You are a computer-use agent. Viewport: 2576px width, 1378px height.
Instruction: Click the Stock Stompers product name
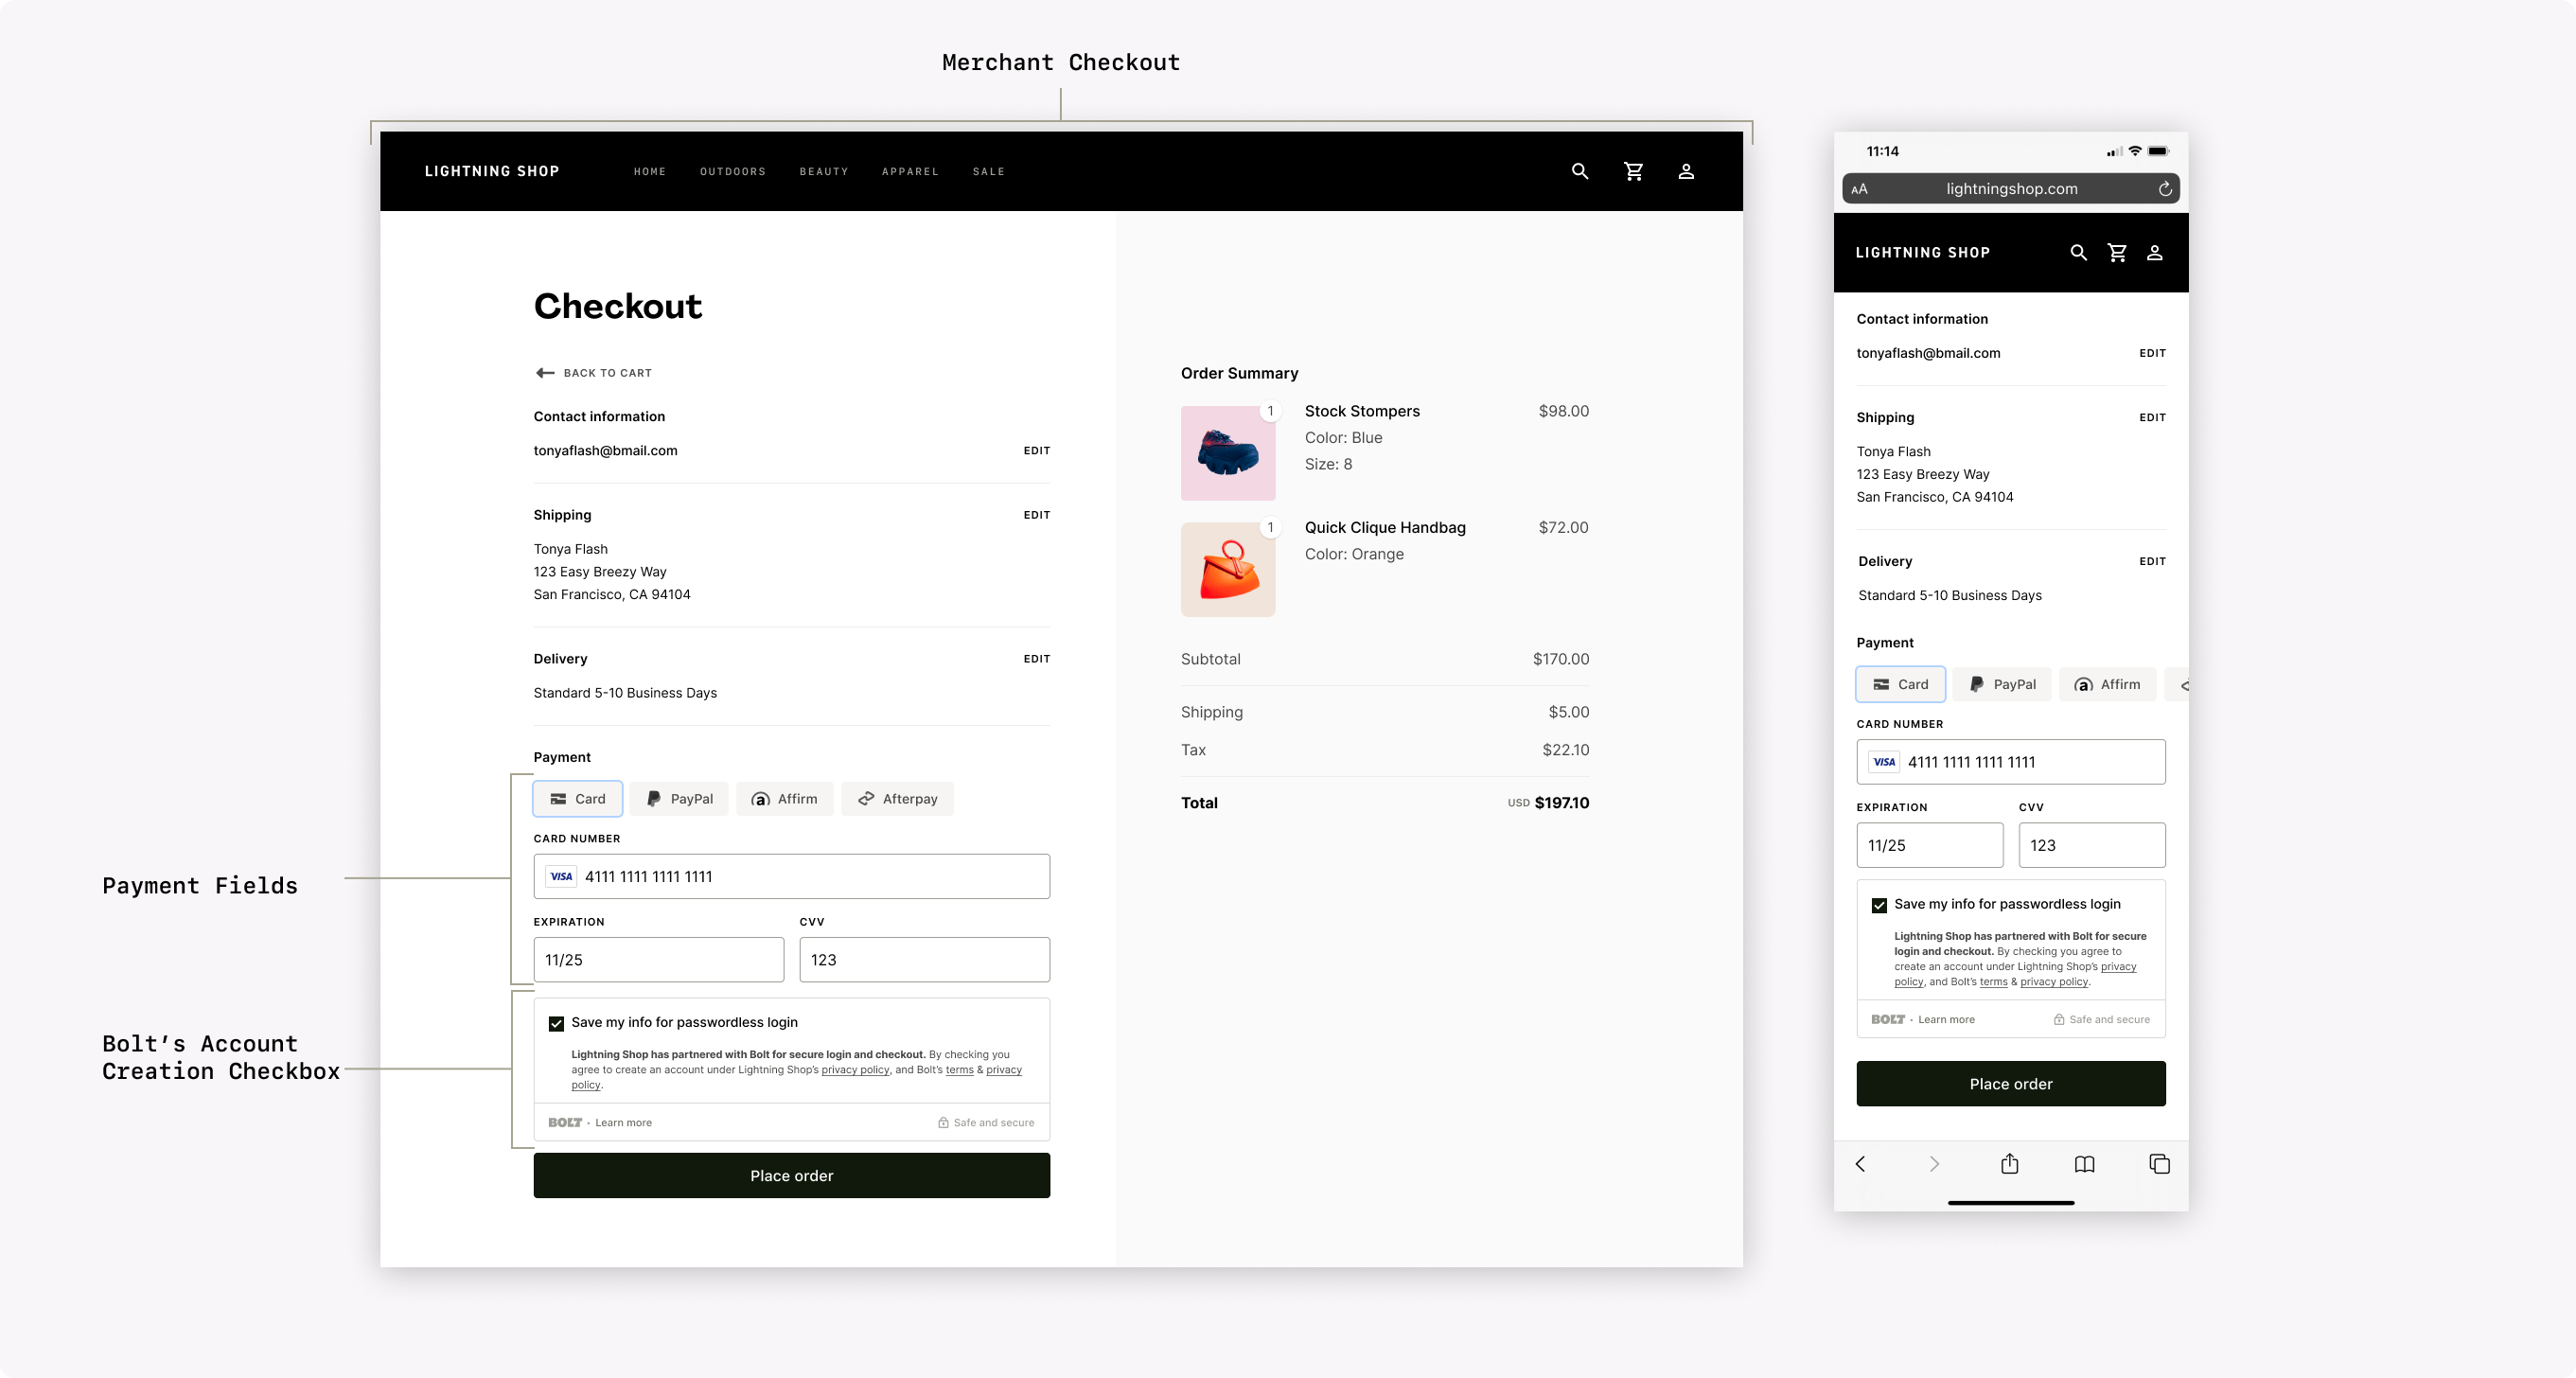point(1362,411)
